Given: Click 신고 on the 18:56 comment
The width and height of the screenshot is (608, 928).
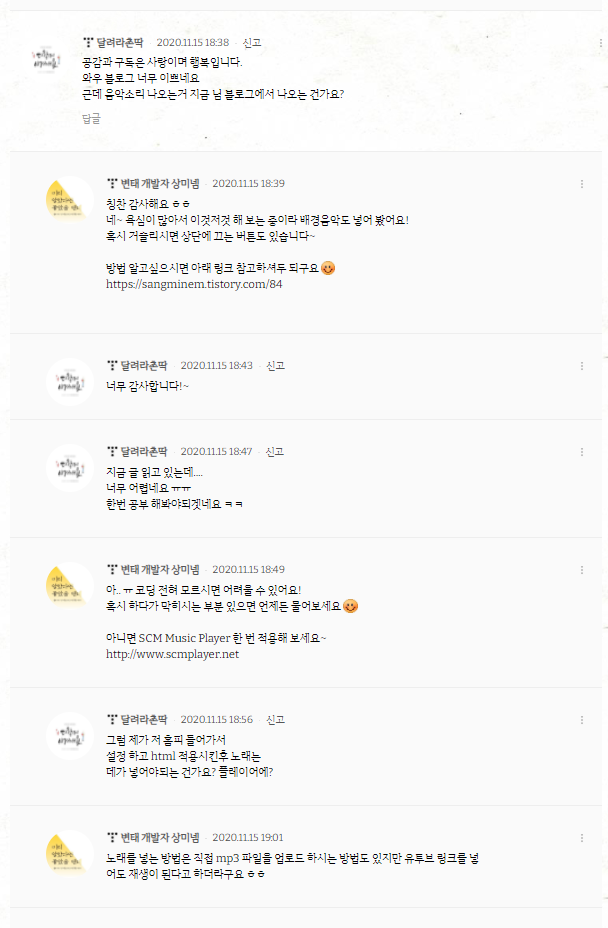Looking at the screenshot, I should [x=276, y=720].
